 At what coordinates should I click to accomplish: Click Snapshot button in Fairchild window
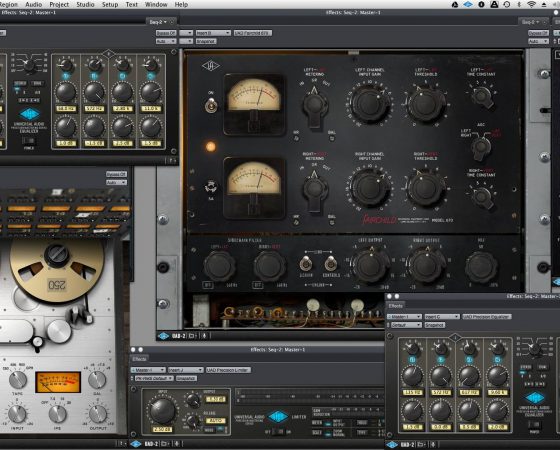point(206,41)
